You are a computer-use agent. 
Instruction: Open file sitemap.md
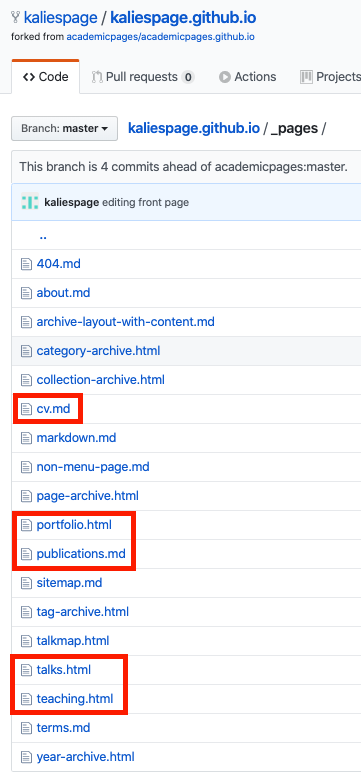pyautogui.click(x=69, y=583)
